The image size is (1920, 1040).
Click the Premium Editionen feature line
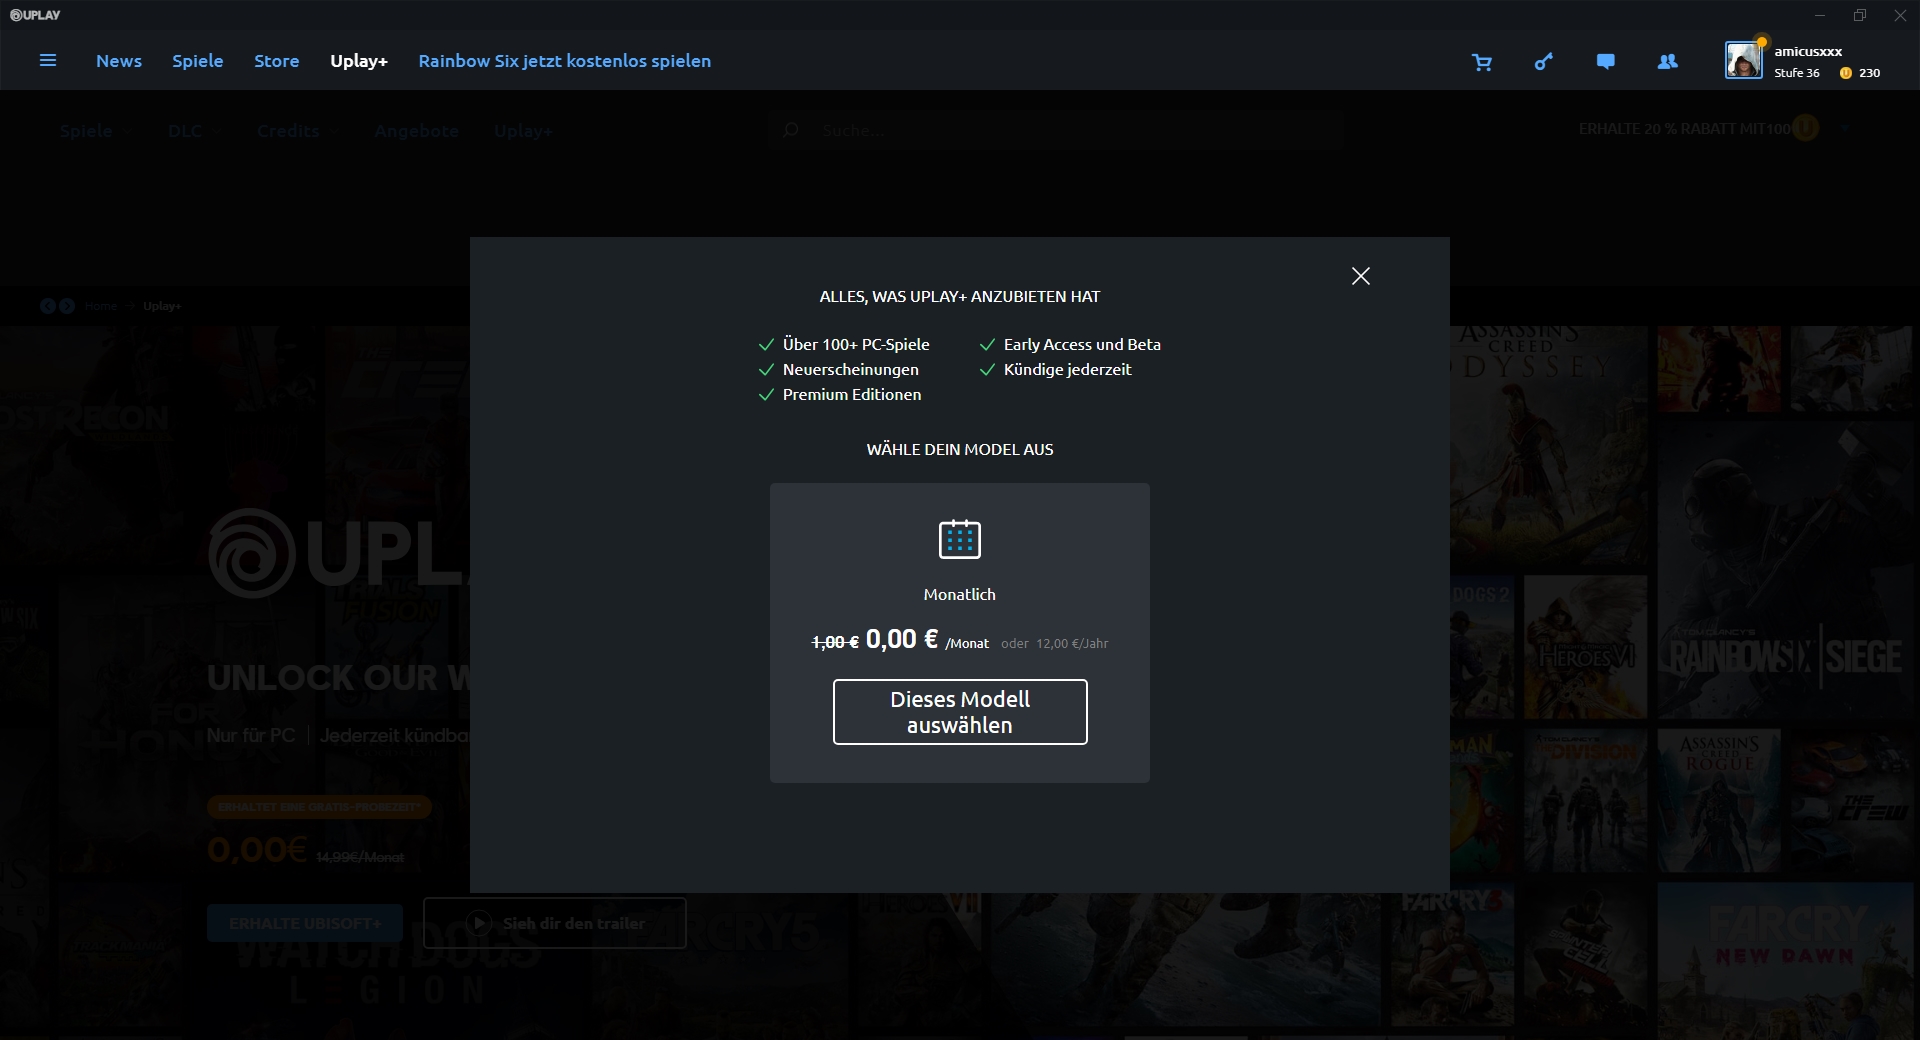pos(852,394)
